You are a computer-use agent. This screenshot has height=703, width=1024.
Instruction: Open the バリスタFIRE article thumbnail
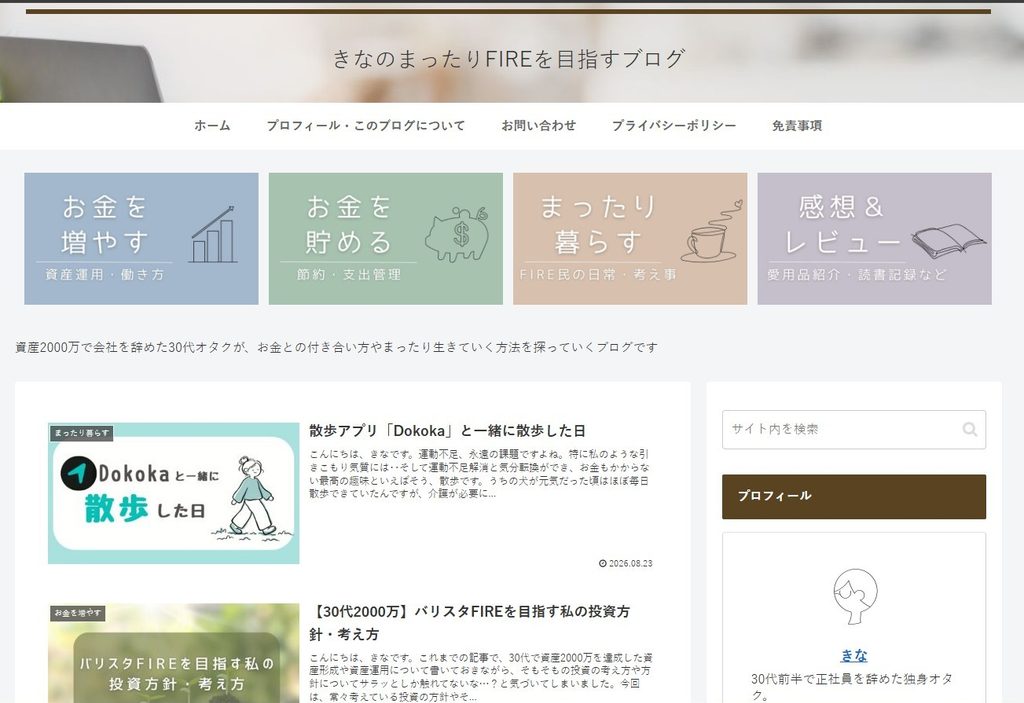tap(174, 653)
